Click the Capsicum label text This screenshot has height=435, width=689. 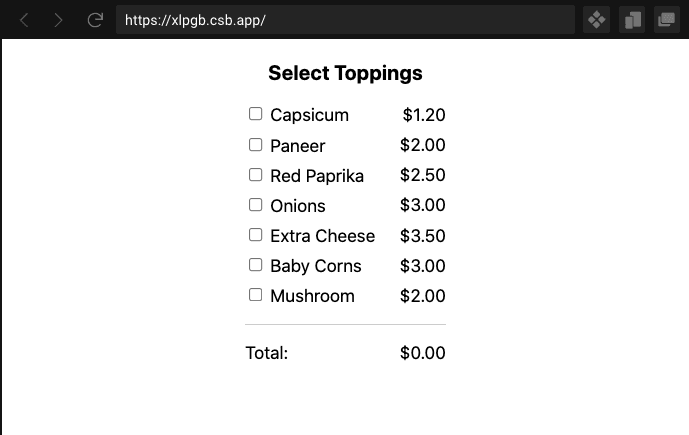click(x=309, y=115)
